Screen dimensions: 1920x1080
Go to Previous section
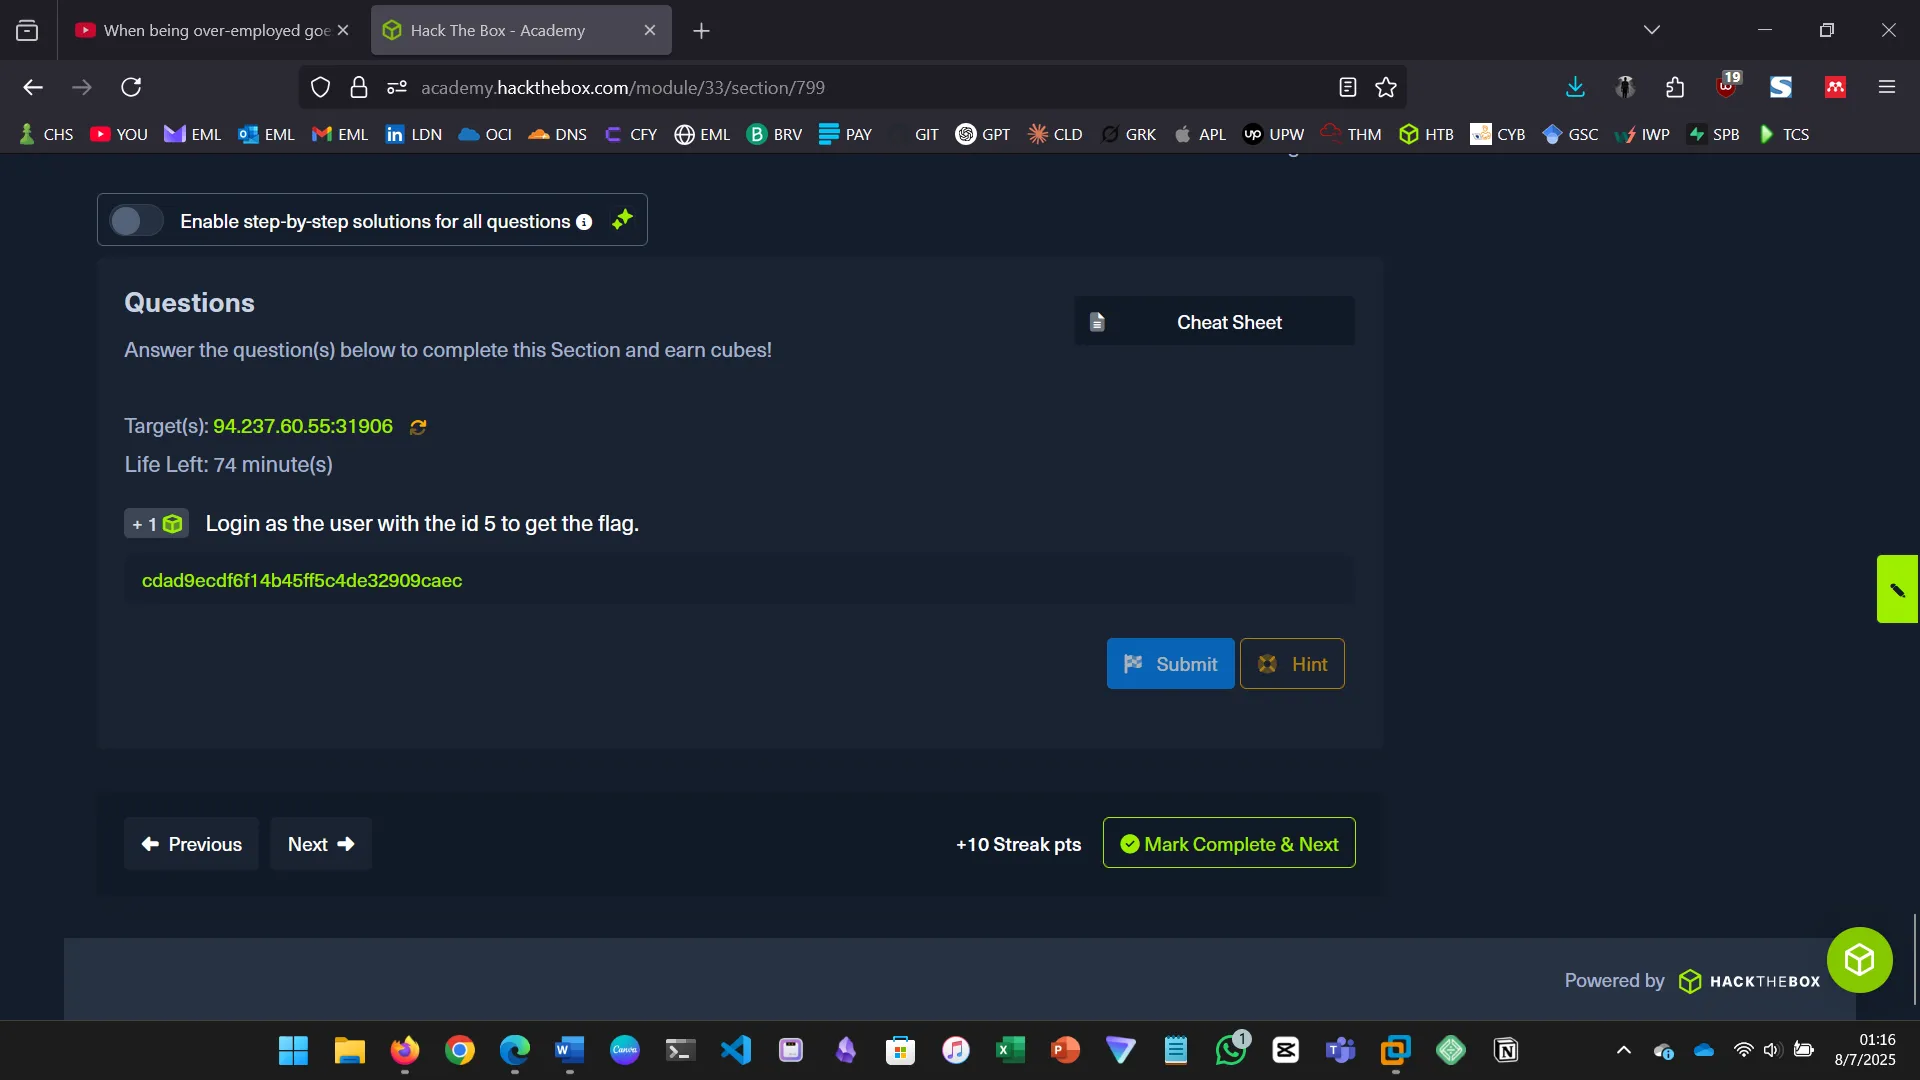191,844
